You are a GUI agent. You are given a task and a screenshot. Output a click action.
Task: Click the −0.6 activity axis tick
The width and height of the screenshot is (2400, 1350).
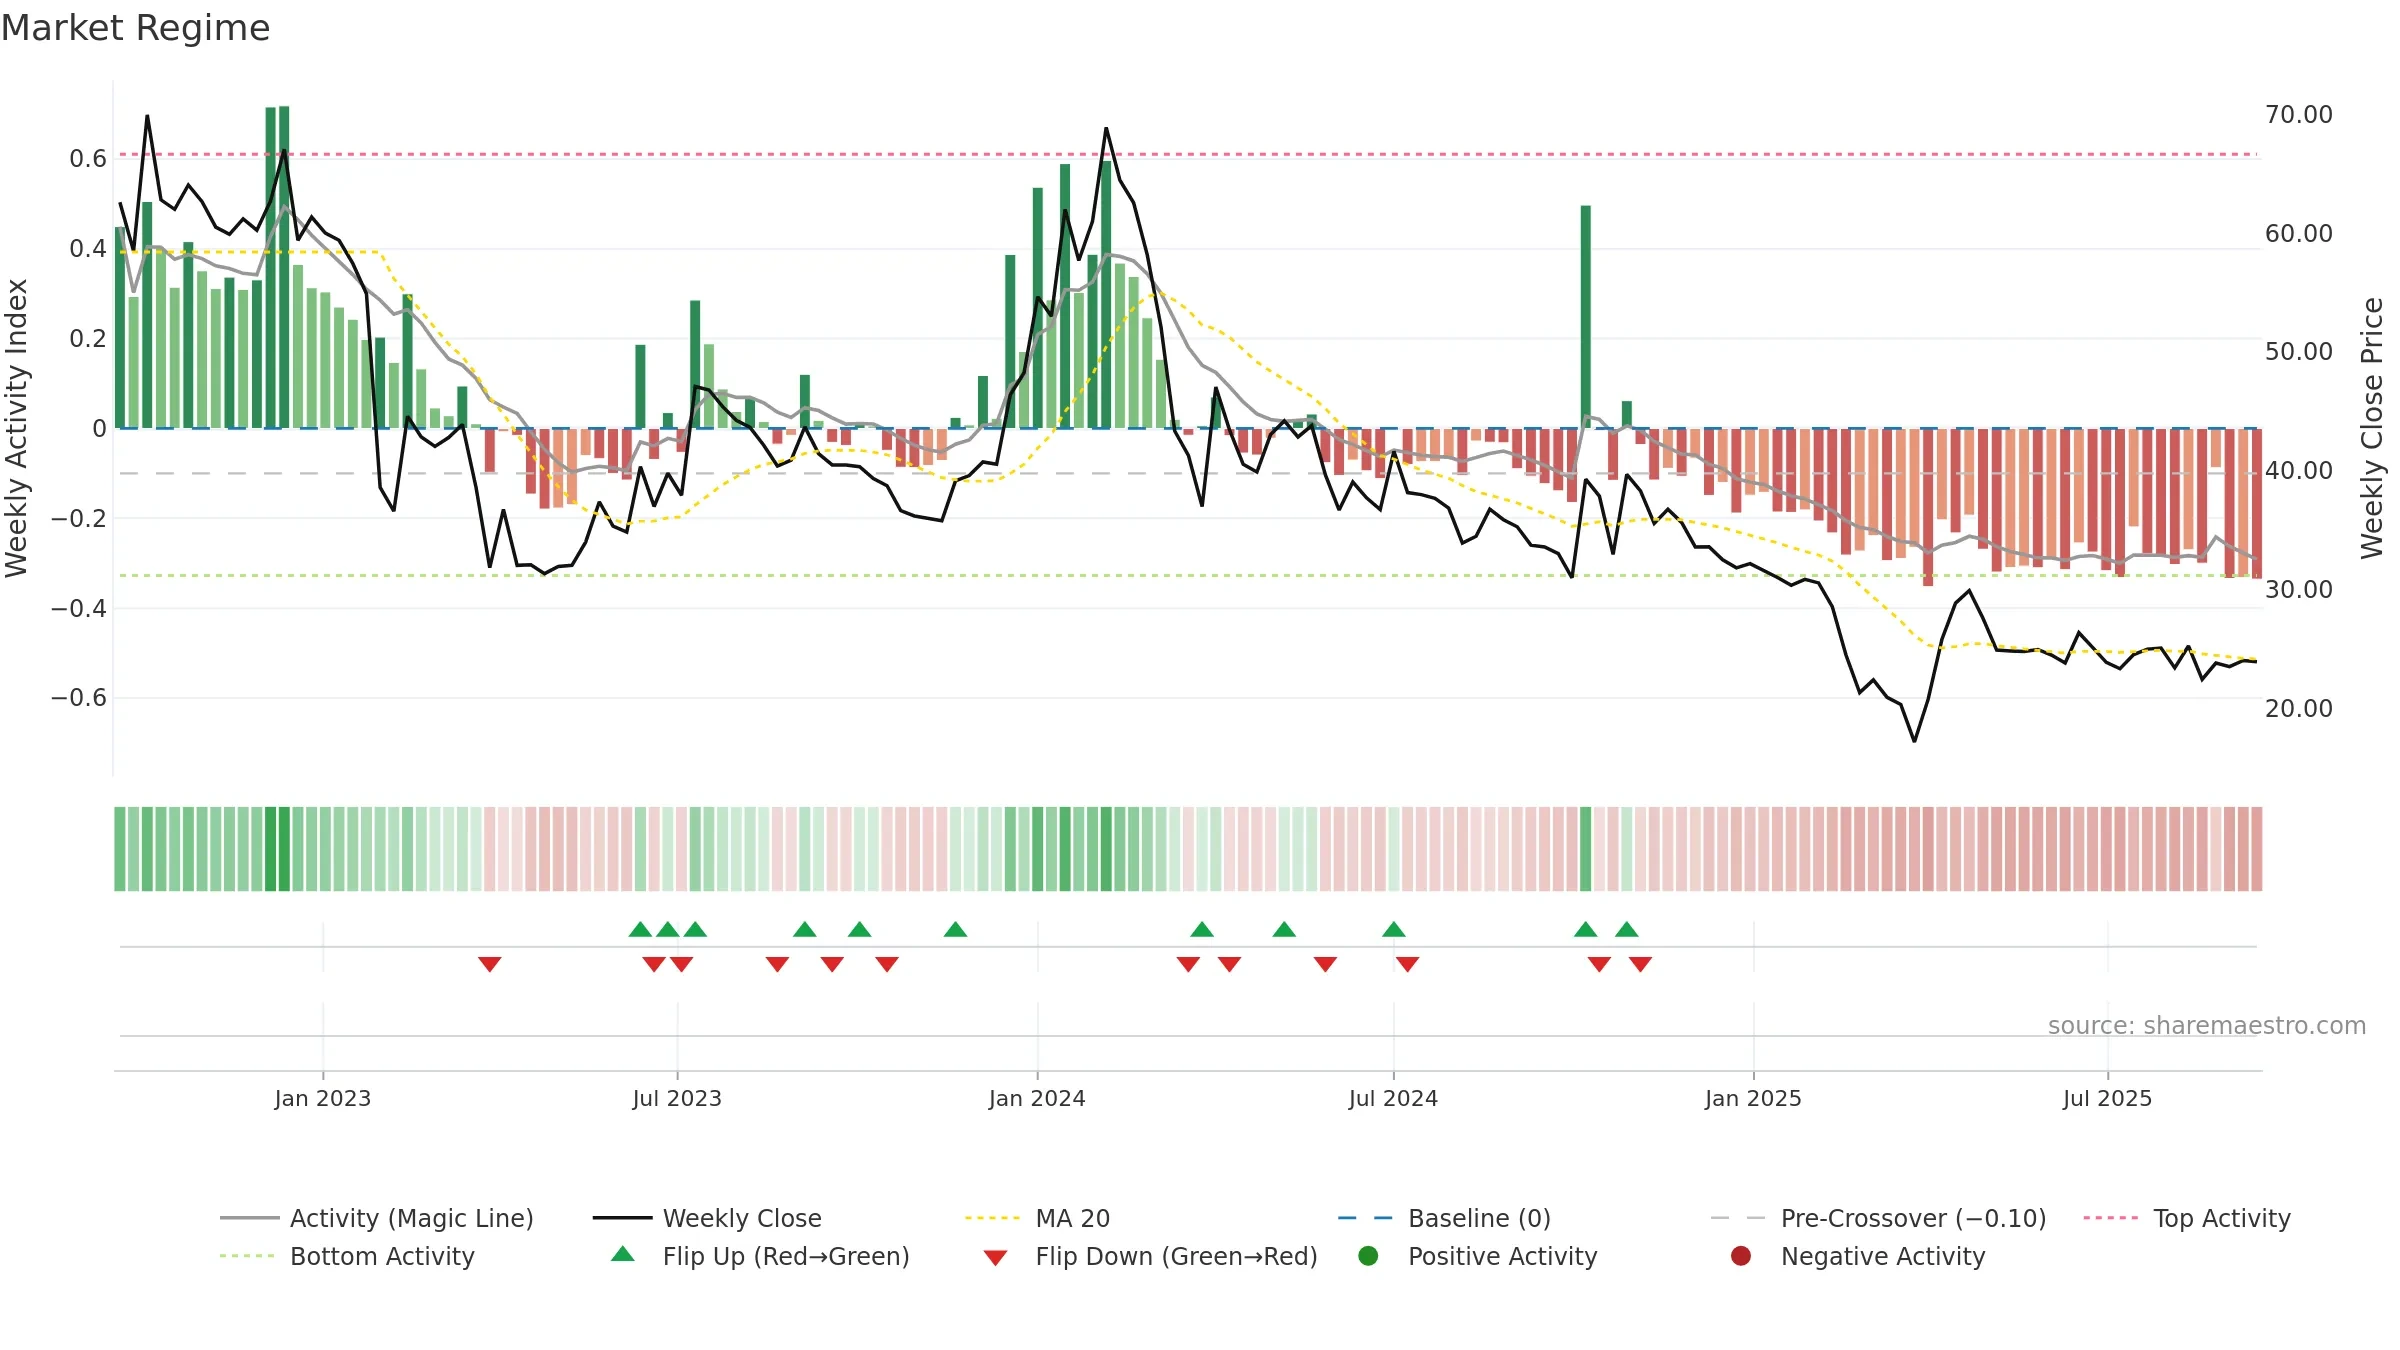pos(79,698)
